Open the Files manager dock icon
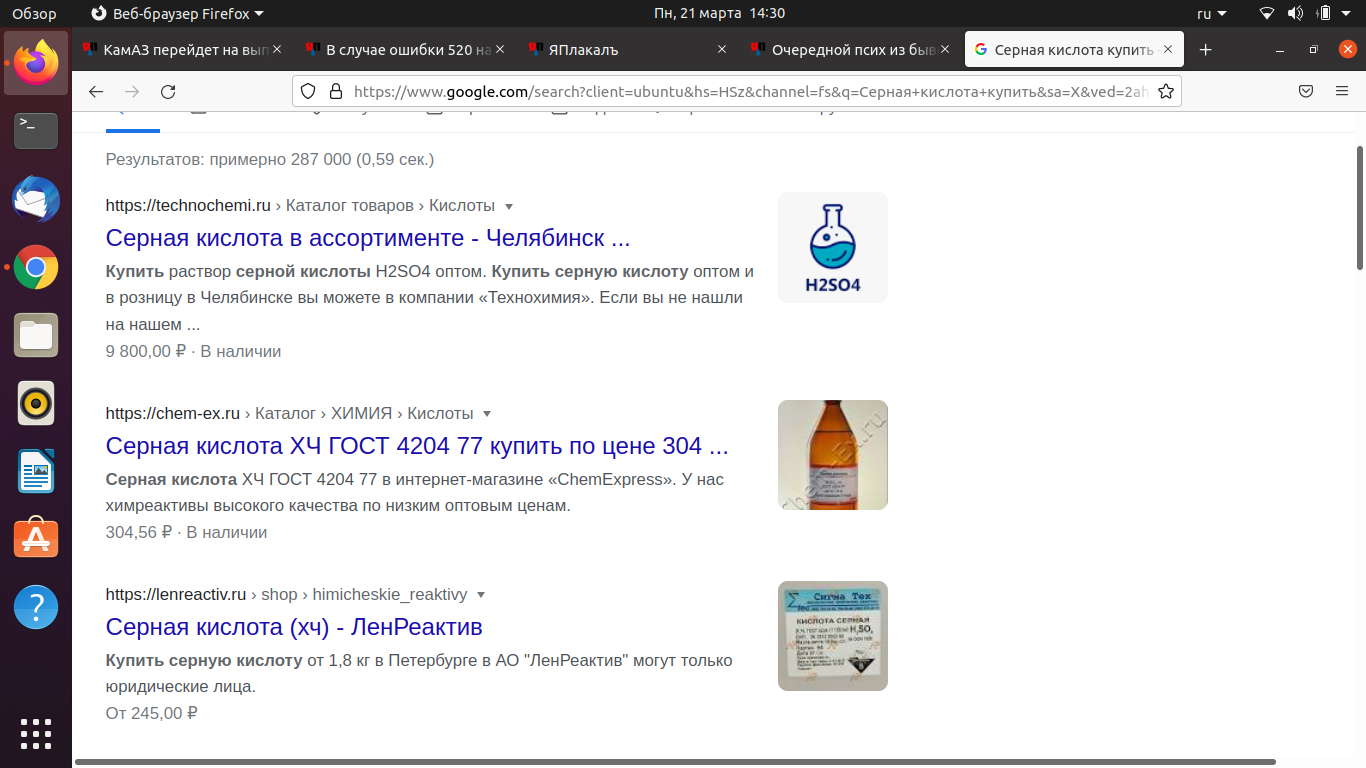This screenshot has height=768, width=1366. [36, 335]
